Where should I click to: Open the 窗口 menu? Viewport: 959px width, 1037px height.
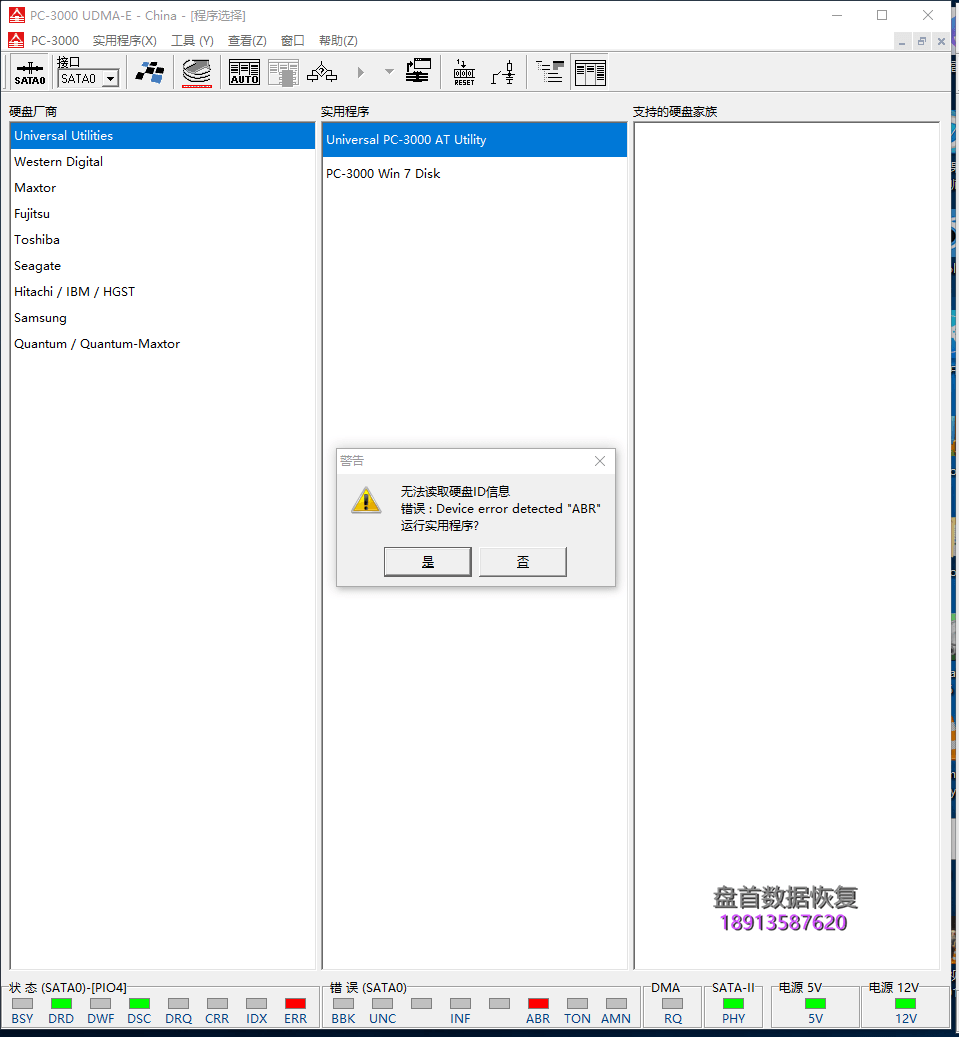pyautogui.click(x=292, y=40)
